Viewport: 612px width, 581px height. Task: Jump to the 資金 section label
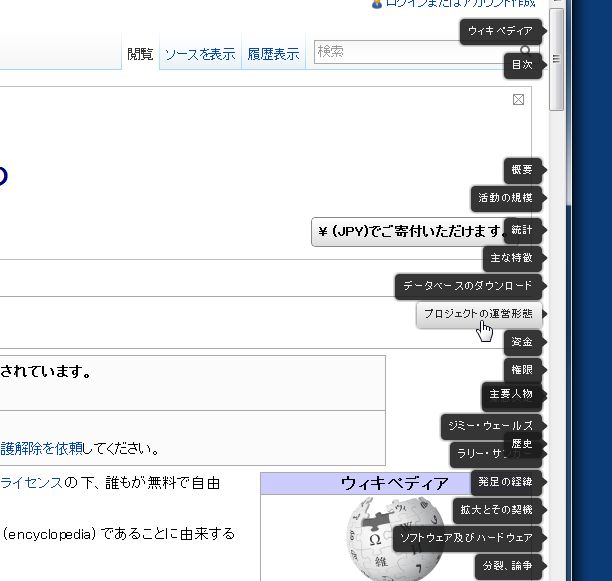[522, 343]
